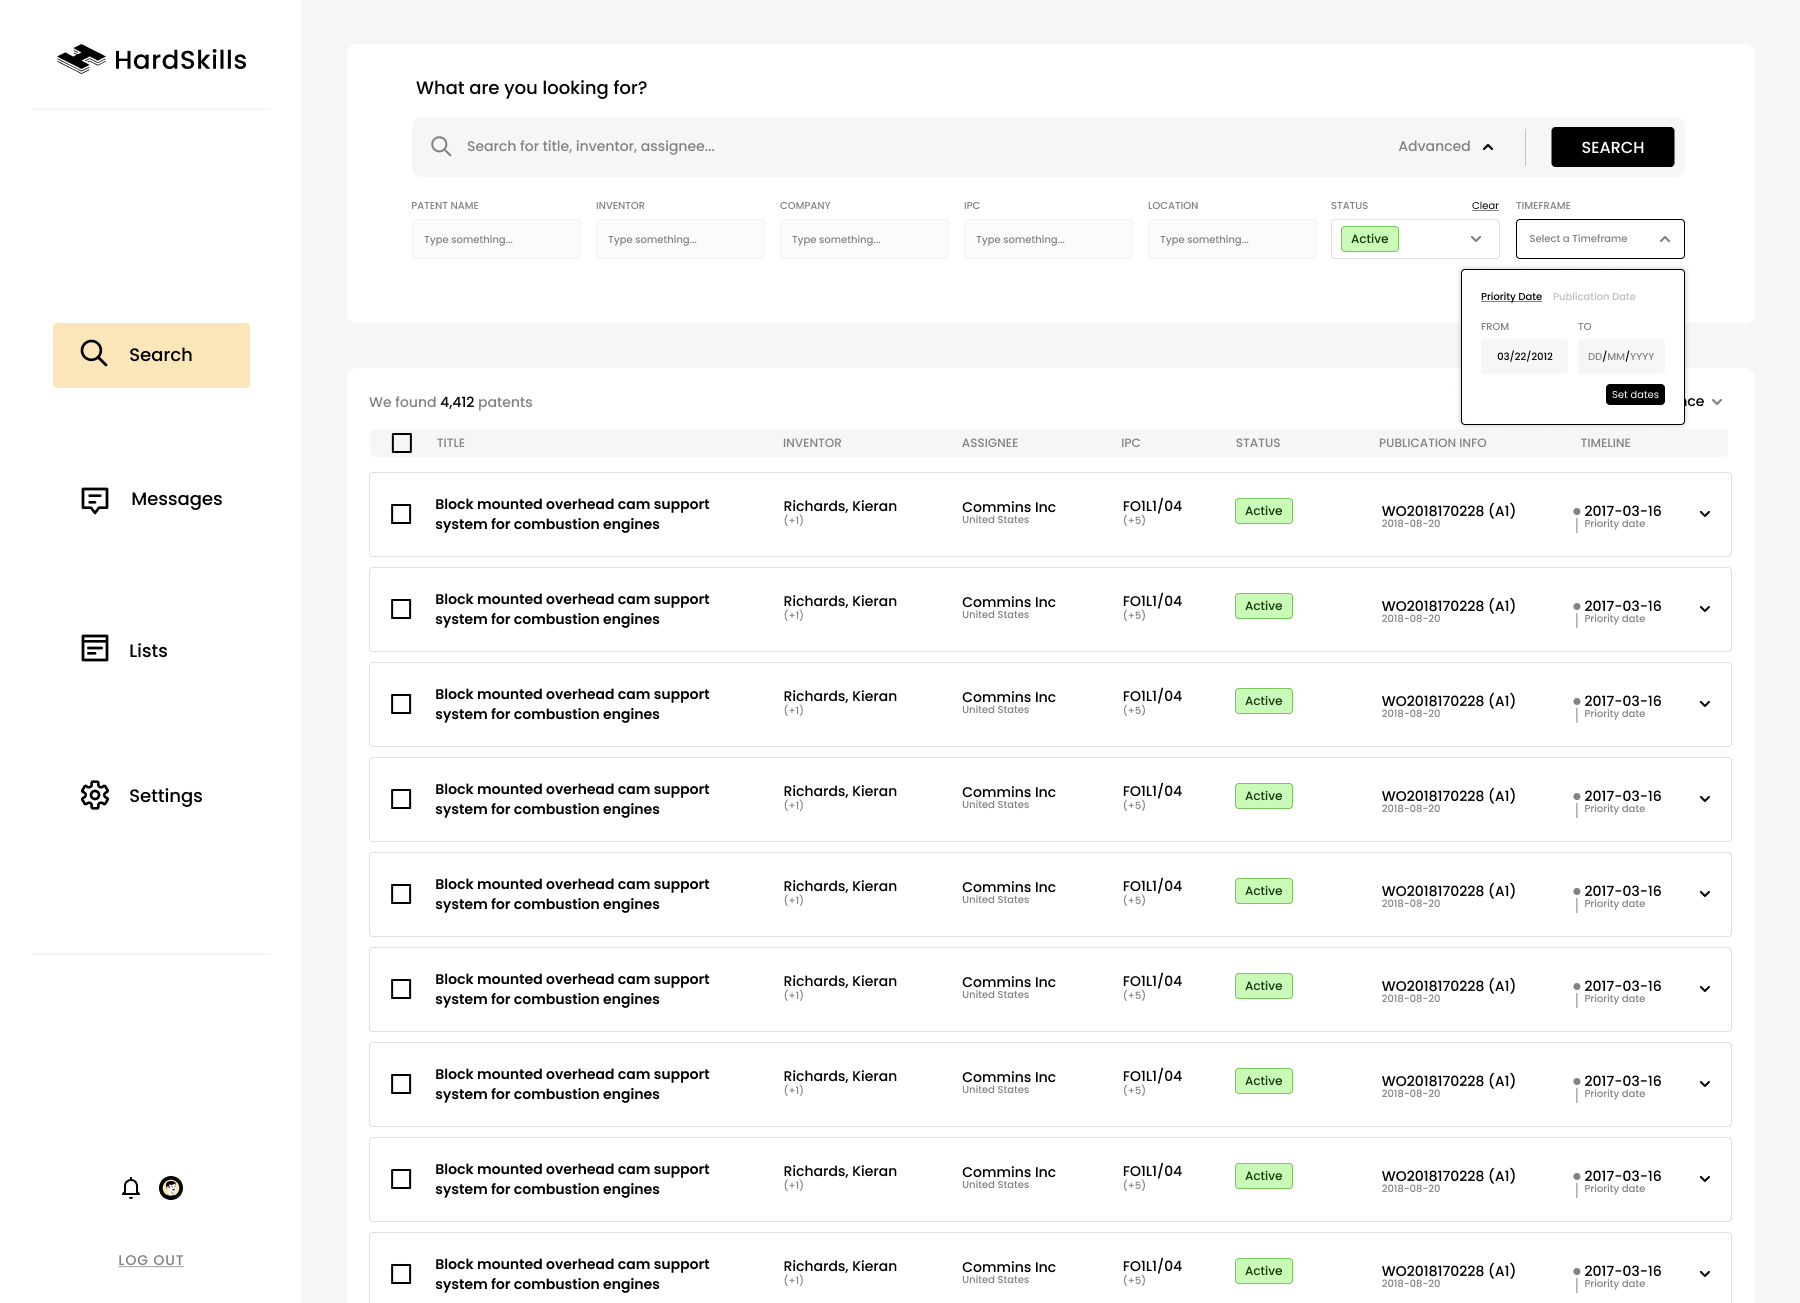
Task: Open Settings gear in the sidebar
Action: coord(95,795)
